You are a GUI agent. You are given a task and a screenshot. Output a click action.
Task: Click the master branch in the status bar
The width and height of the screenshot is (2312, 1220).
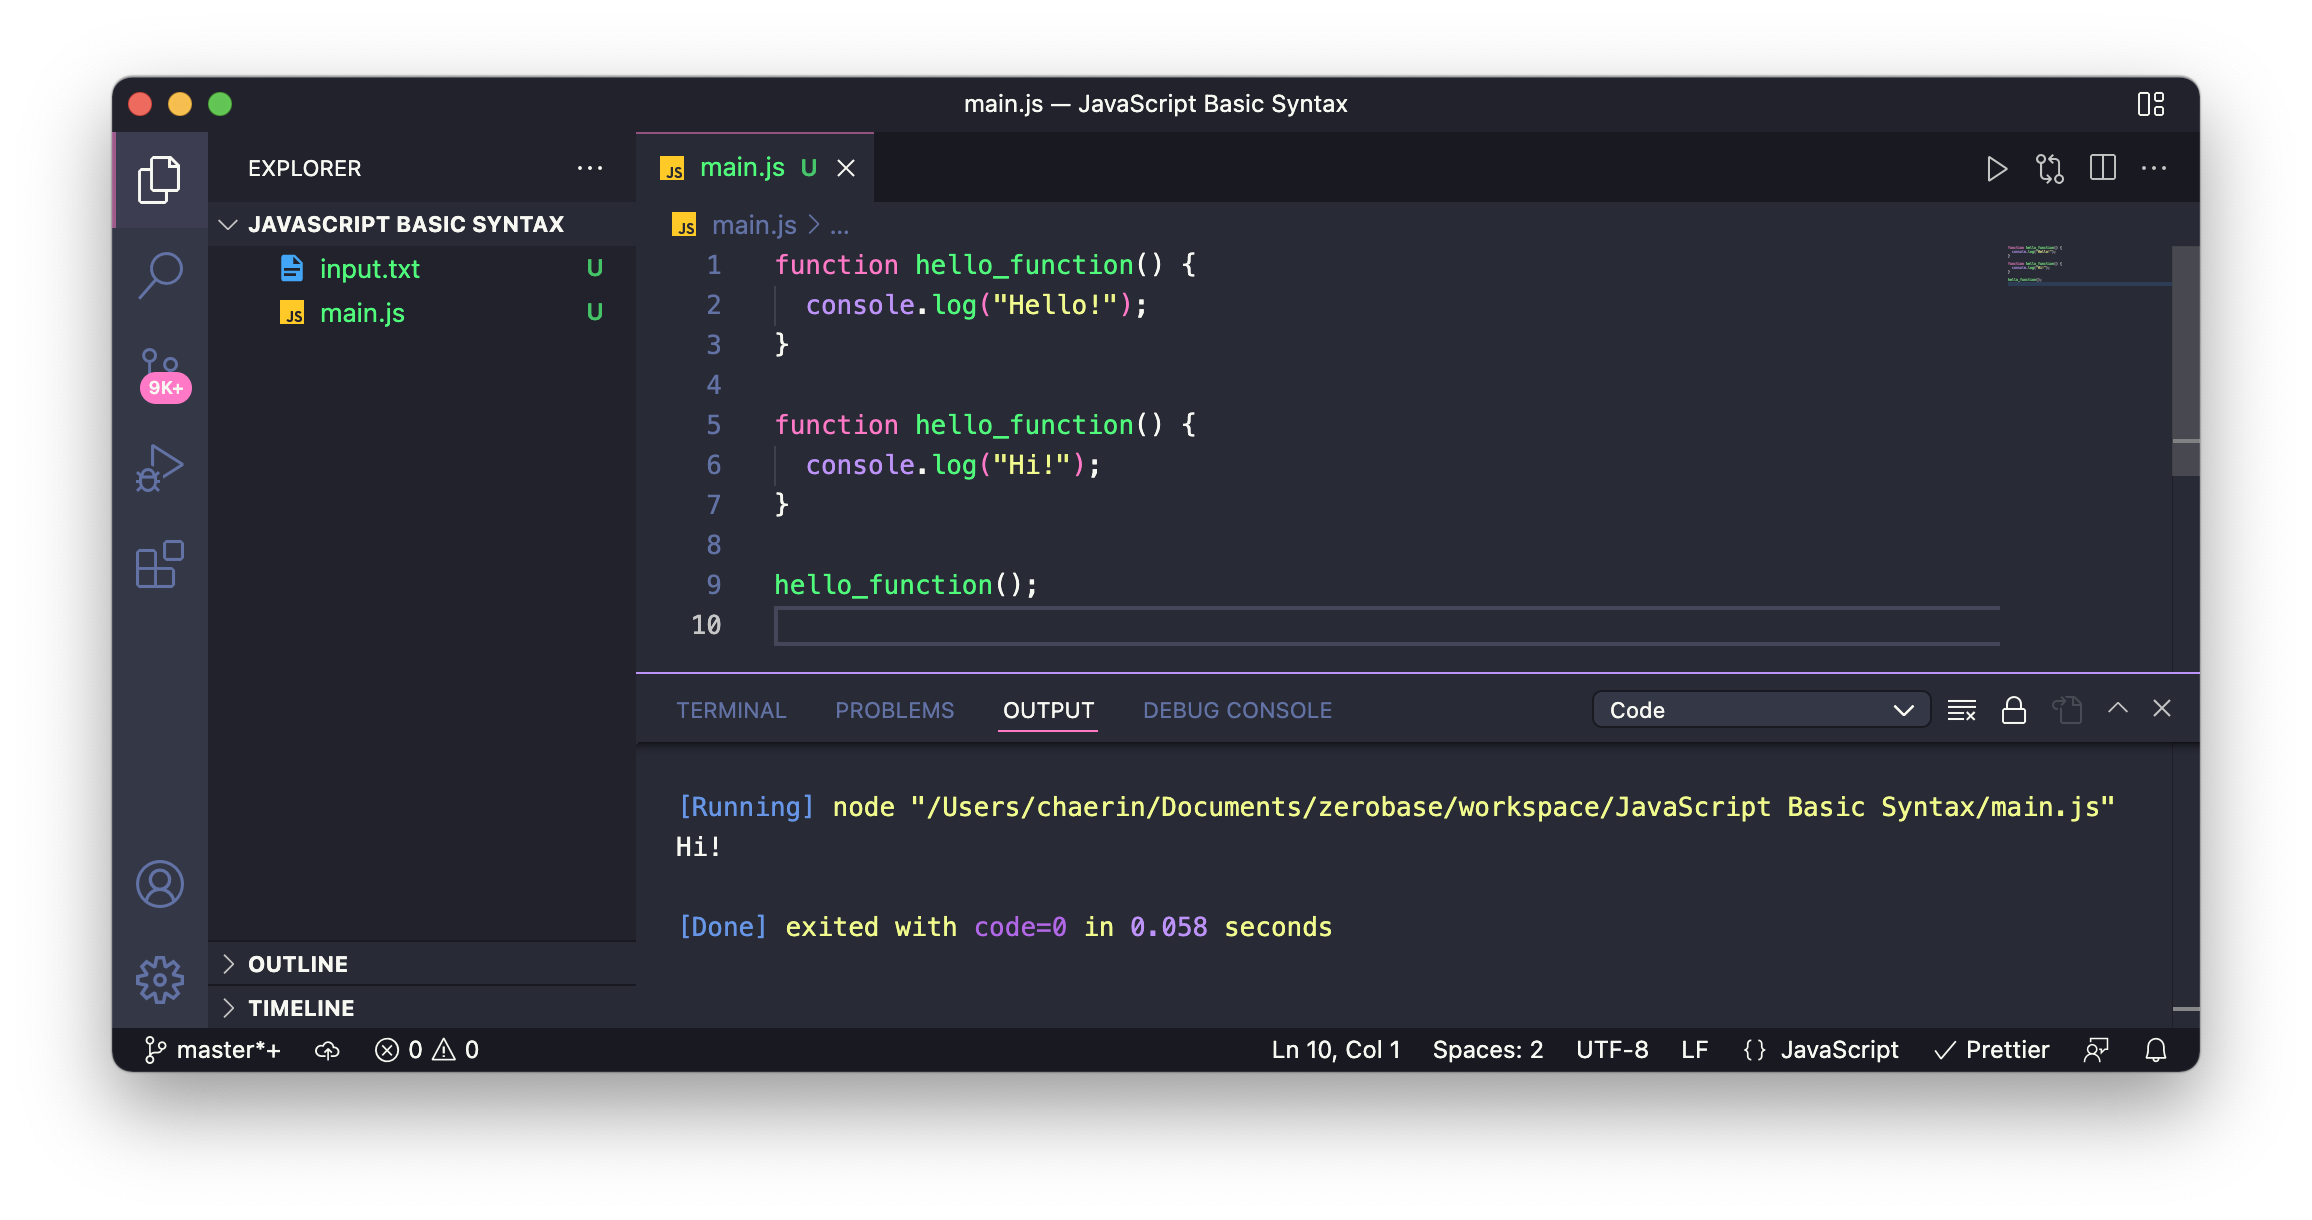click(x=213, y=1050)
